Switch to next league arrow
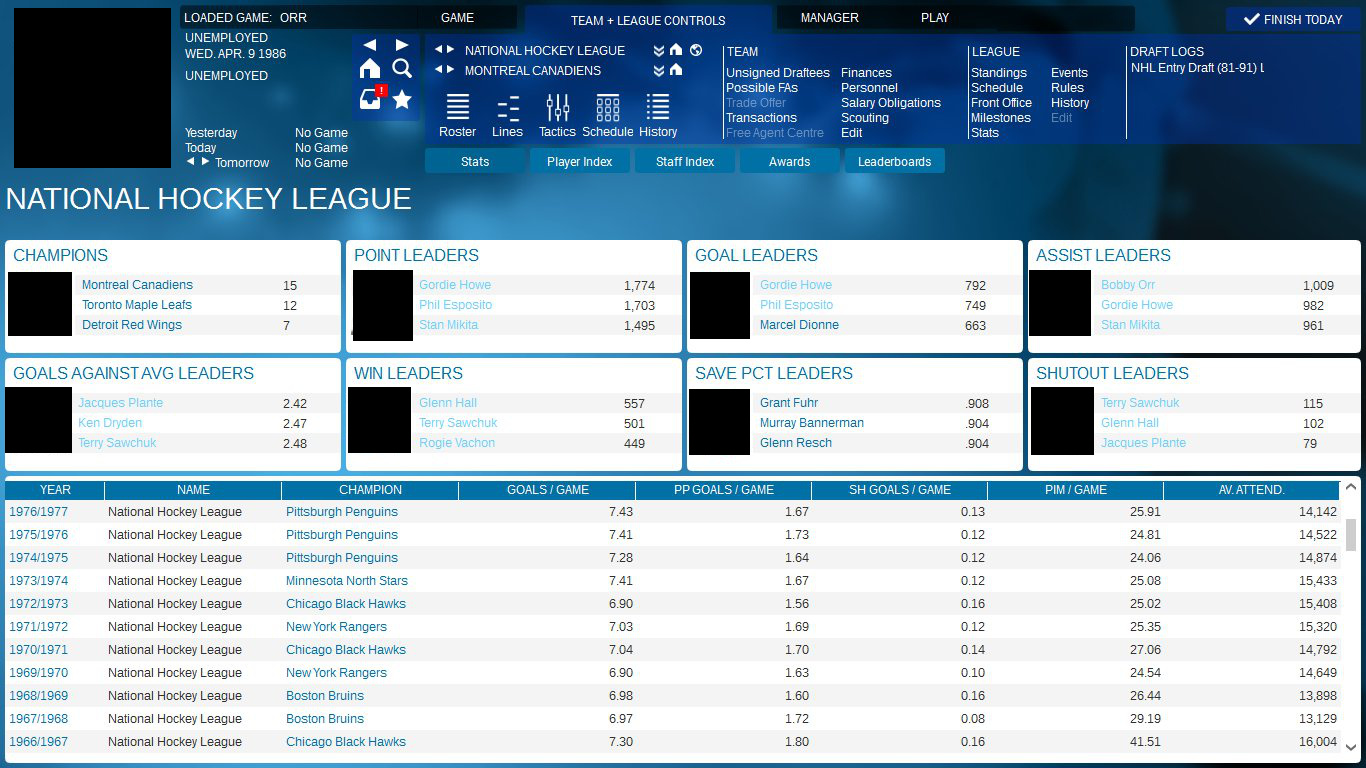Screen dimensions: 1366x768 click(x=451, y=50)
